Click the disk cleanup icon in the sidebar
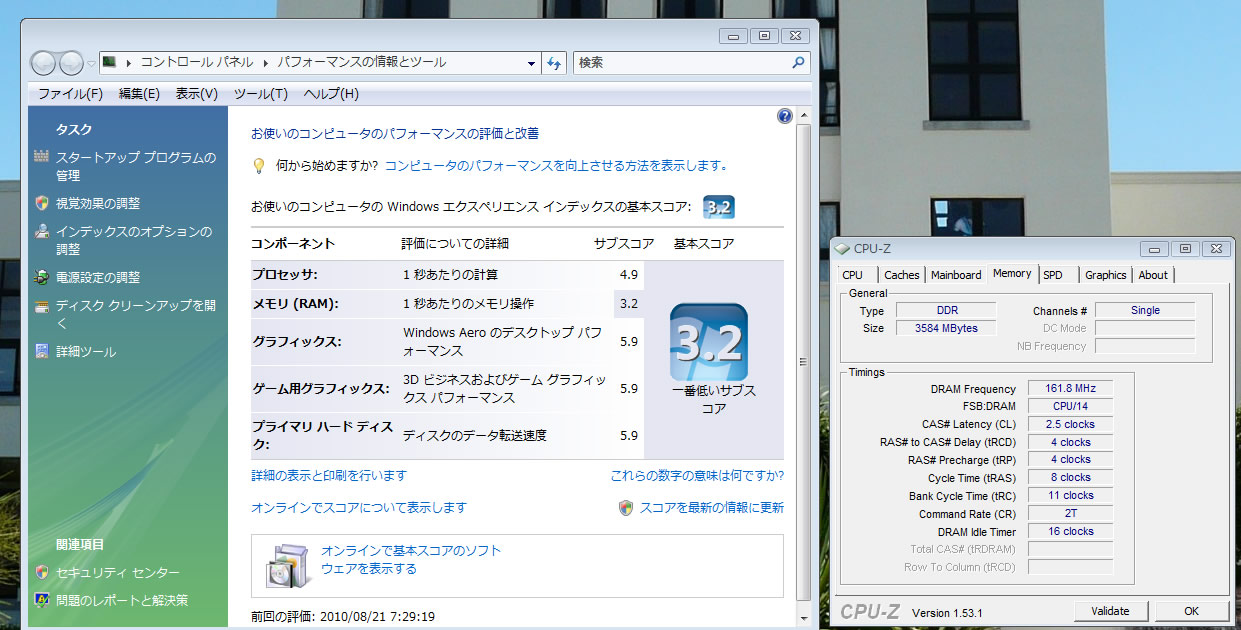 pyautogui.click(x=41, y=306)
